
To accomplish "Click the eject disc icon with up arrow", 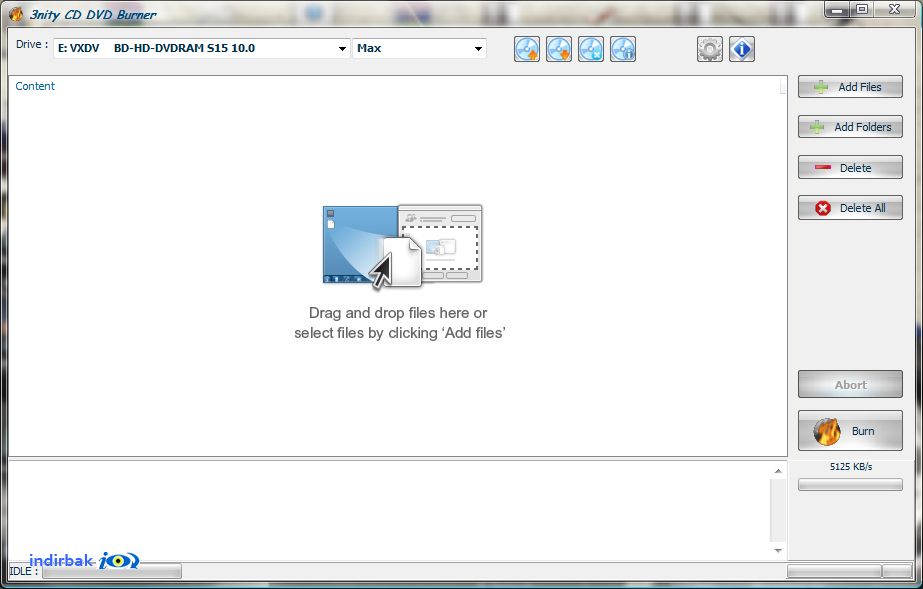I will 527,49.
